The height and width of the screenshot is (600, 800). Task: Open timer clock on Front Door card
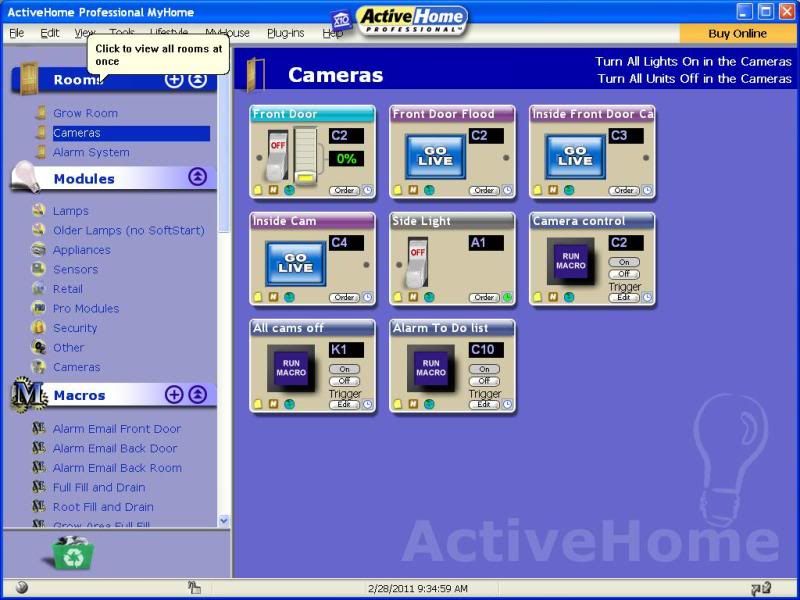(367, 190)
